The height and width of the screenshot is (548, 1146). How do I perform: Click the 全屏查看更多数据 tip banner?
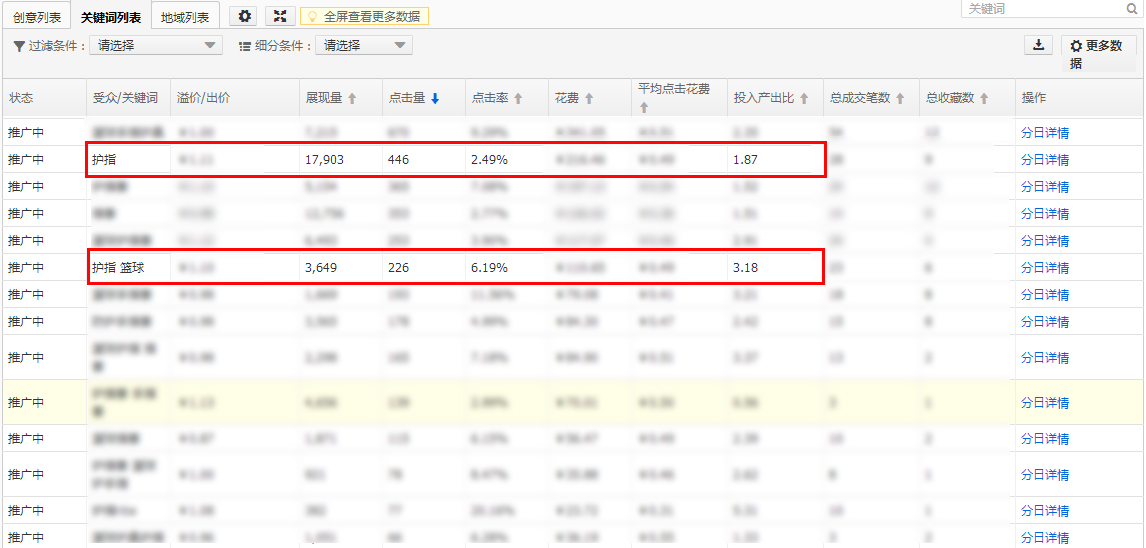(364, 16)
